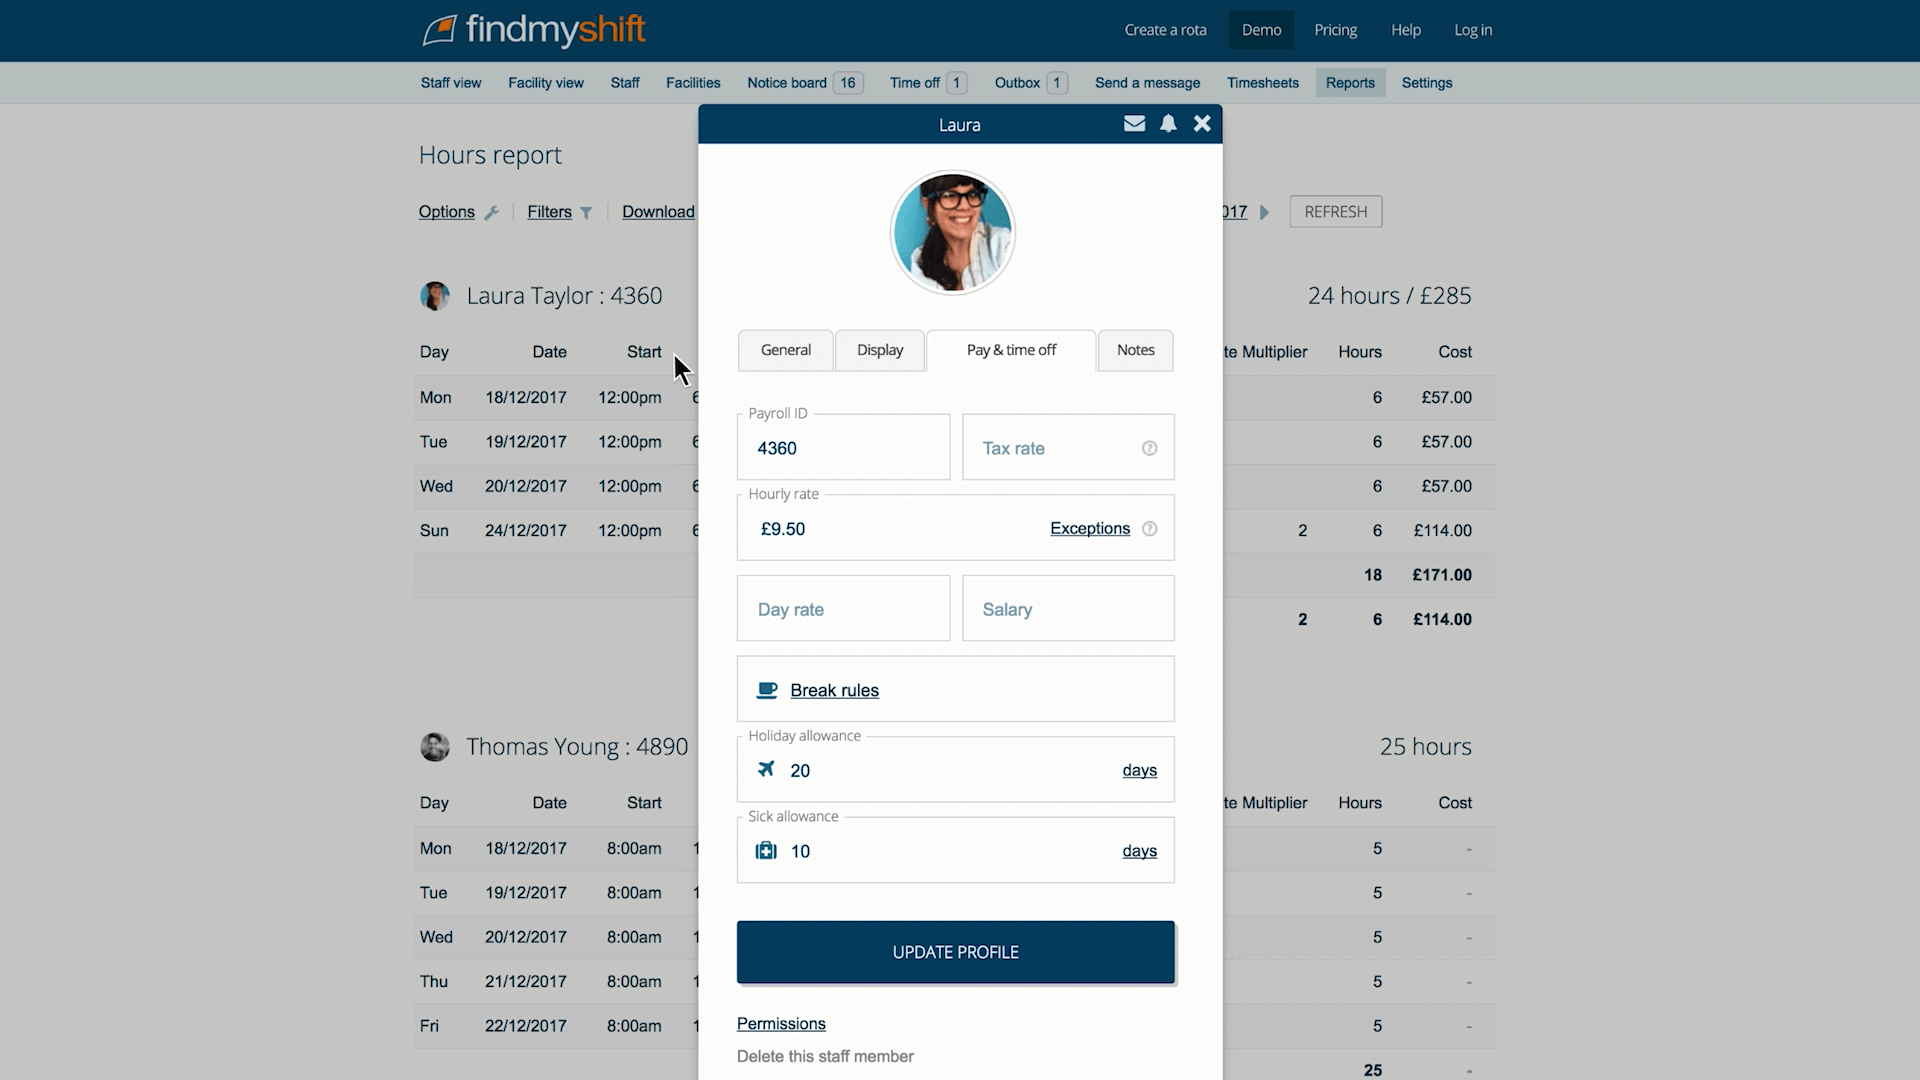Click the airplane holiday allowance icon
Screen dimensions: 1920x1080
766,769
